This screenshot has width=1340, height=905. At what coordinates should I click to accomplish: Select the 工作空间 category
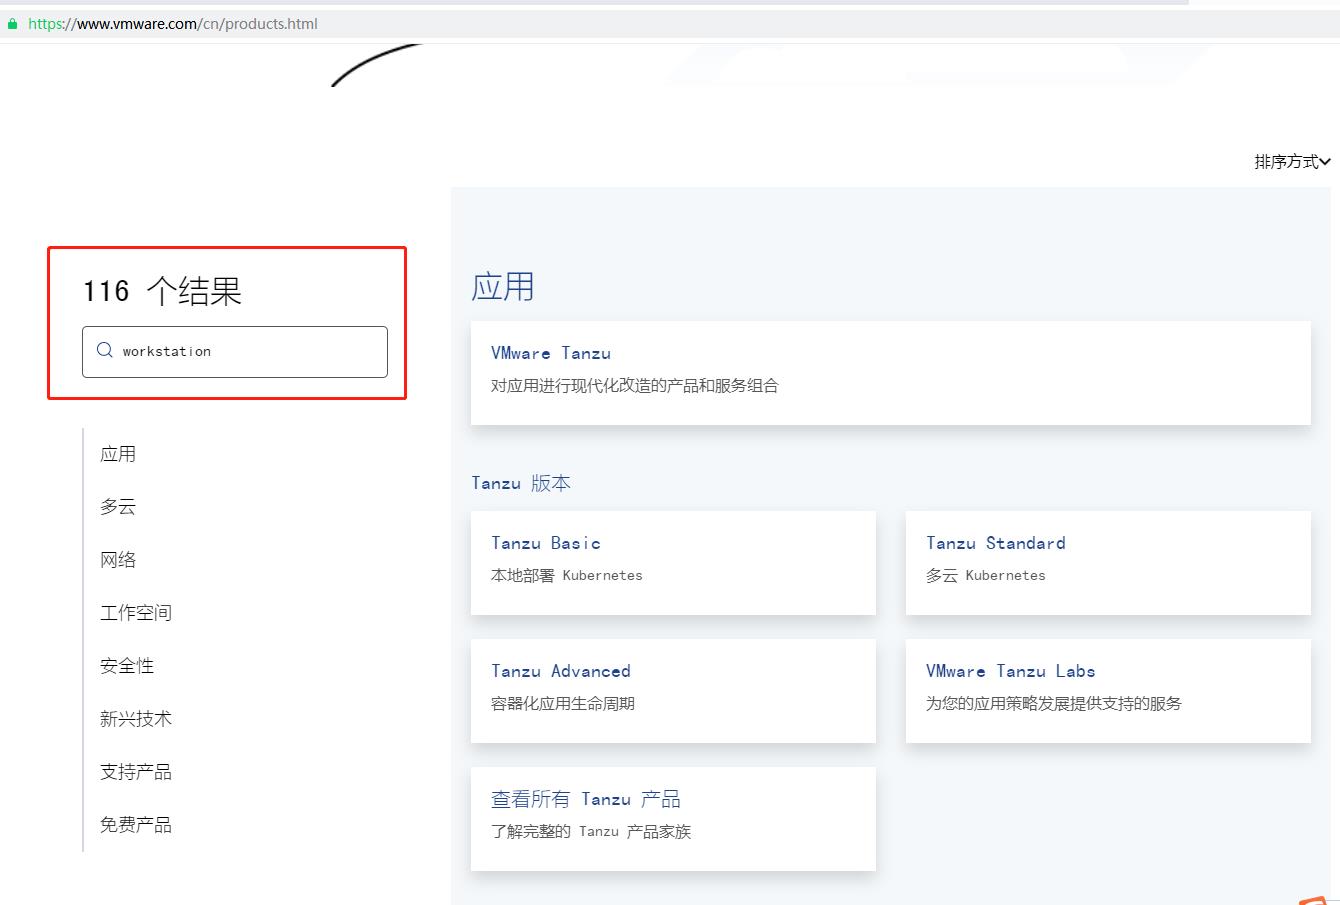136,612
